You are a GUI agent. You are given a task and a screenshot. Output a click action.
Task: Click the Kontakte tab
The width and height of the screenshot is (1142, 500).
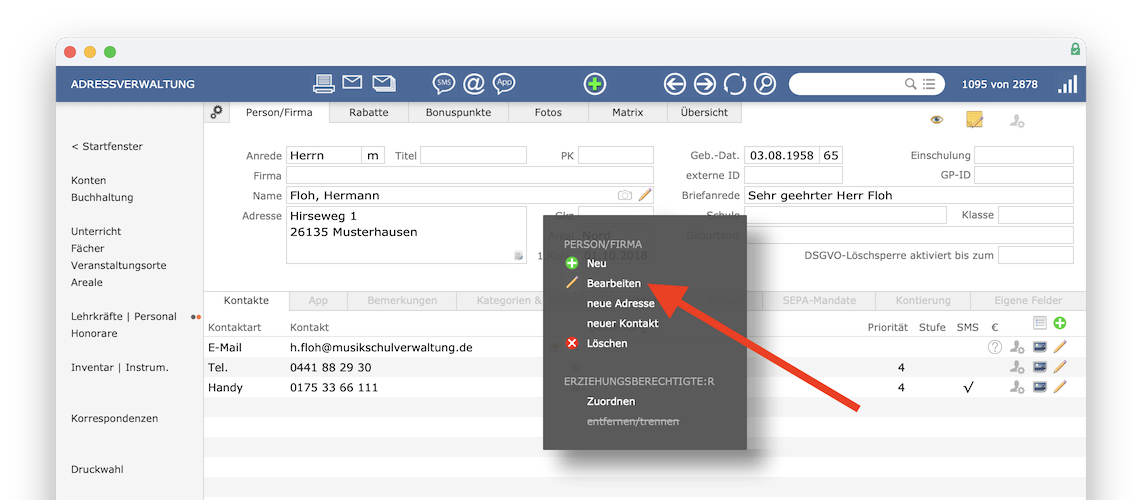[246, 301]
